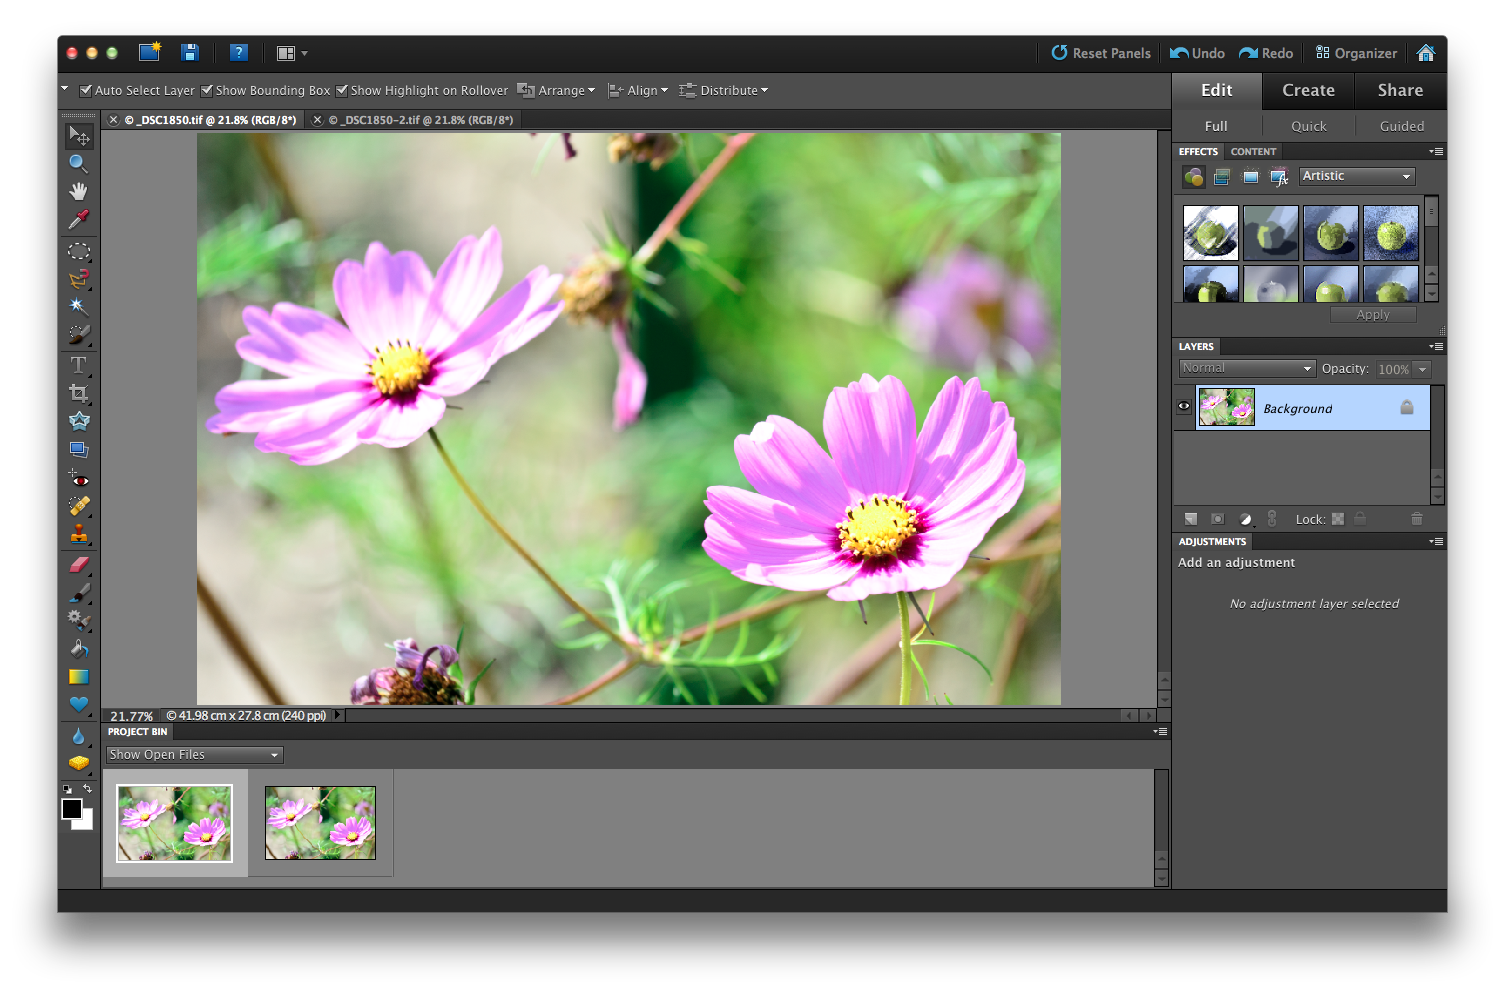Select the Eraser tool
Screen dimensions: 1505x992
pos(78,564)
